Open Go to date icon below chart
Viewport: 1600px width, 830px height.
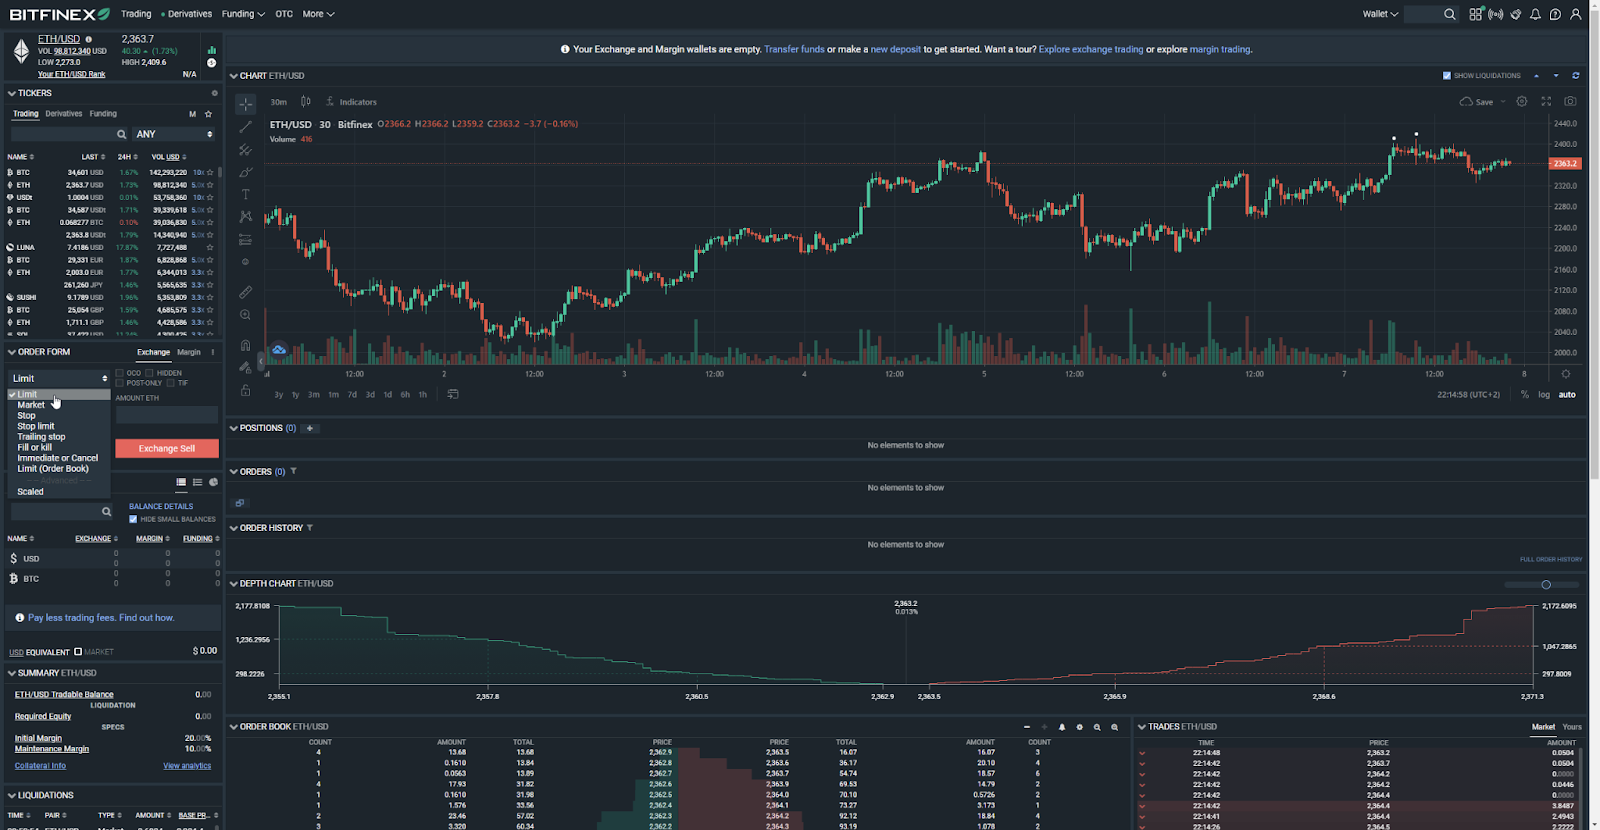(x=453, y=394)
